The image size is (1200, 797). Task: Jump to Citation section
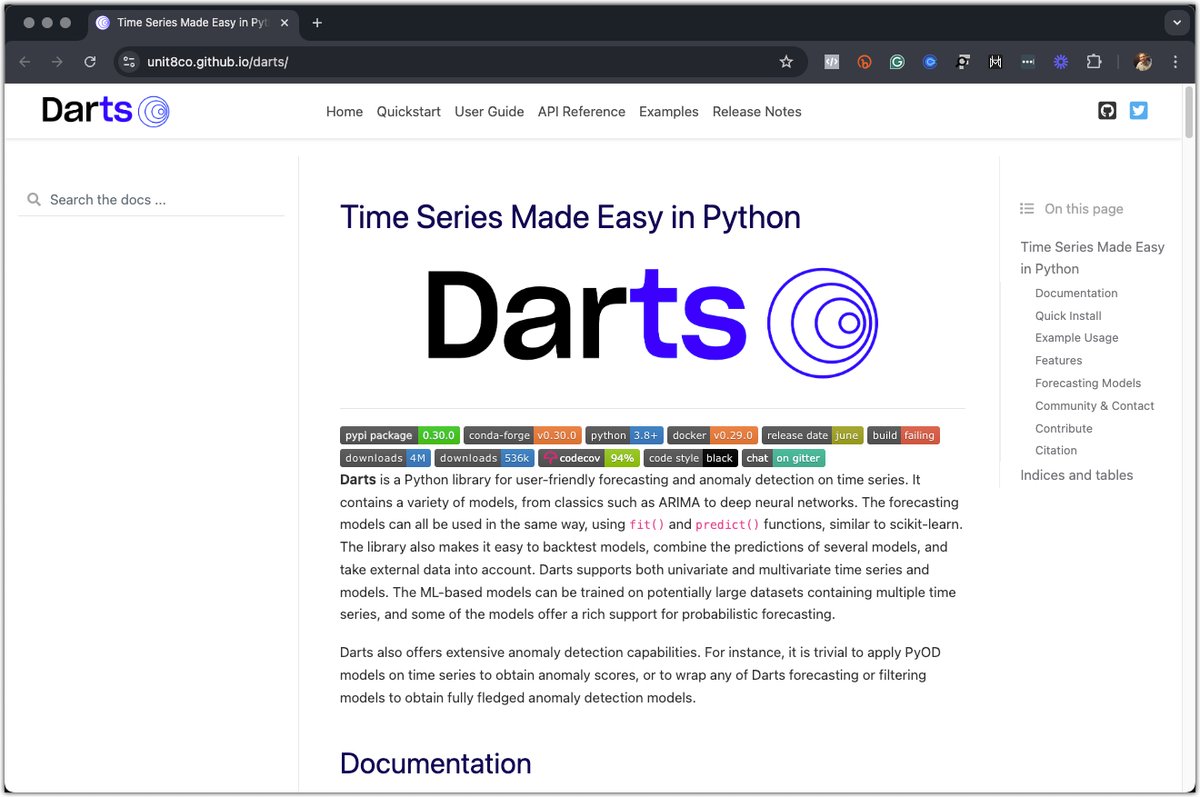tap(1056, 451)
